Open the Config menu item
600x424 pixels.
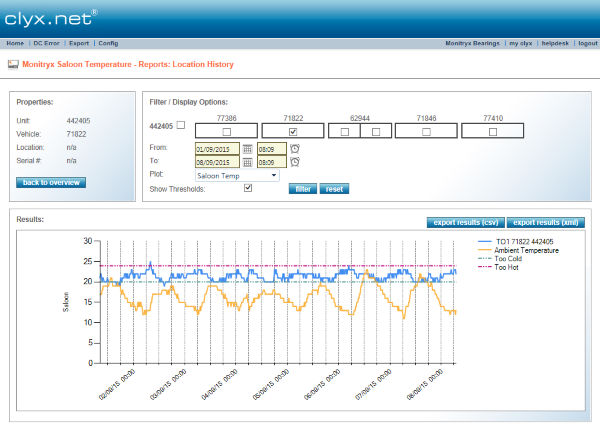[108, 43]
